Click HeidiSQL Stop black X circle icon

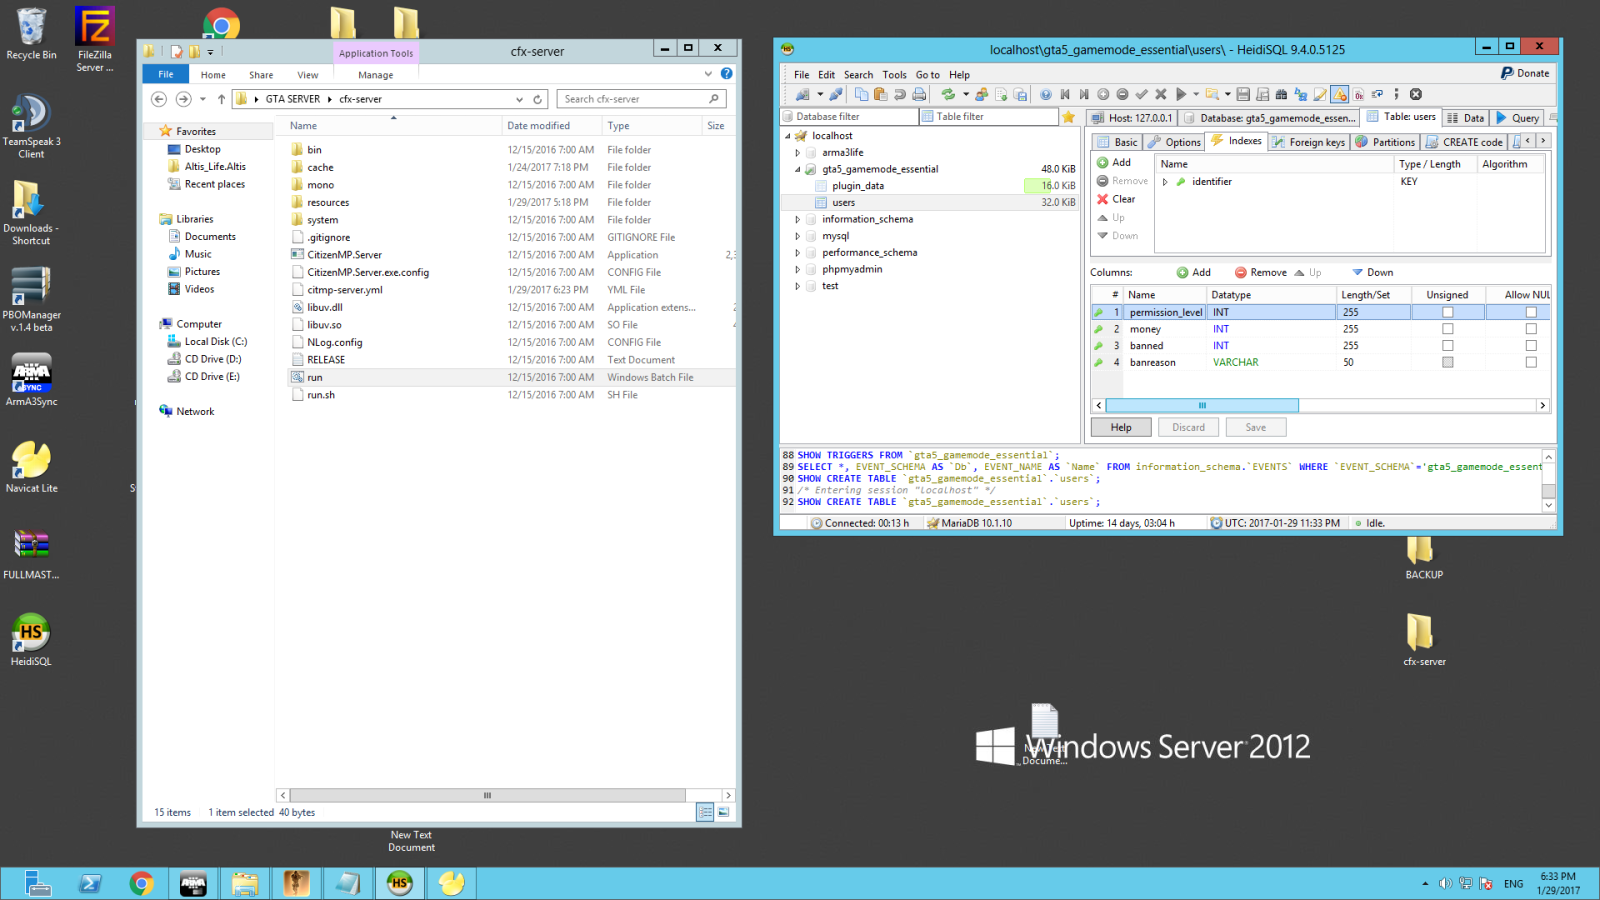pyautogui.click(x=1416, y=94)
